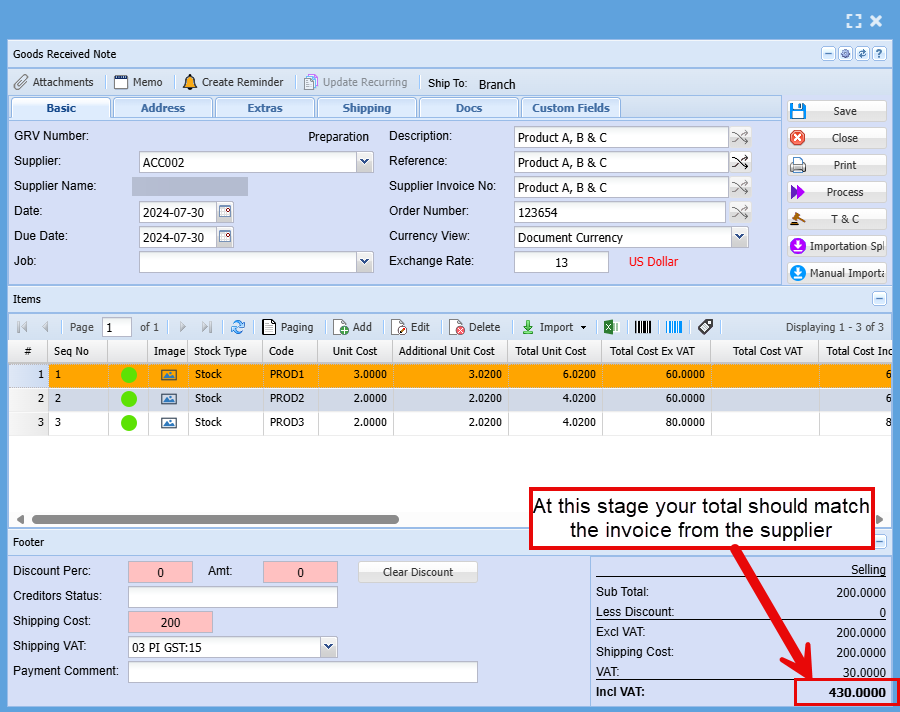Edit the selected item line
Image resolution: width=900 pixels, height=712 pixels.
pos(411,327)
